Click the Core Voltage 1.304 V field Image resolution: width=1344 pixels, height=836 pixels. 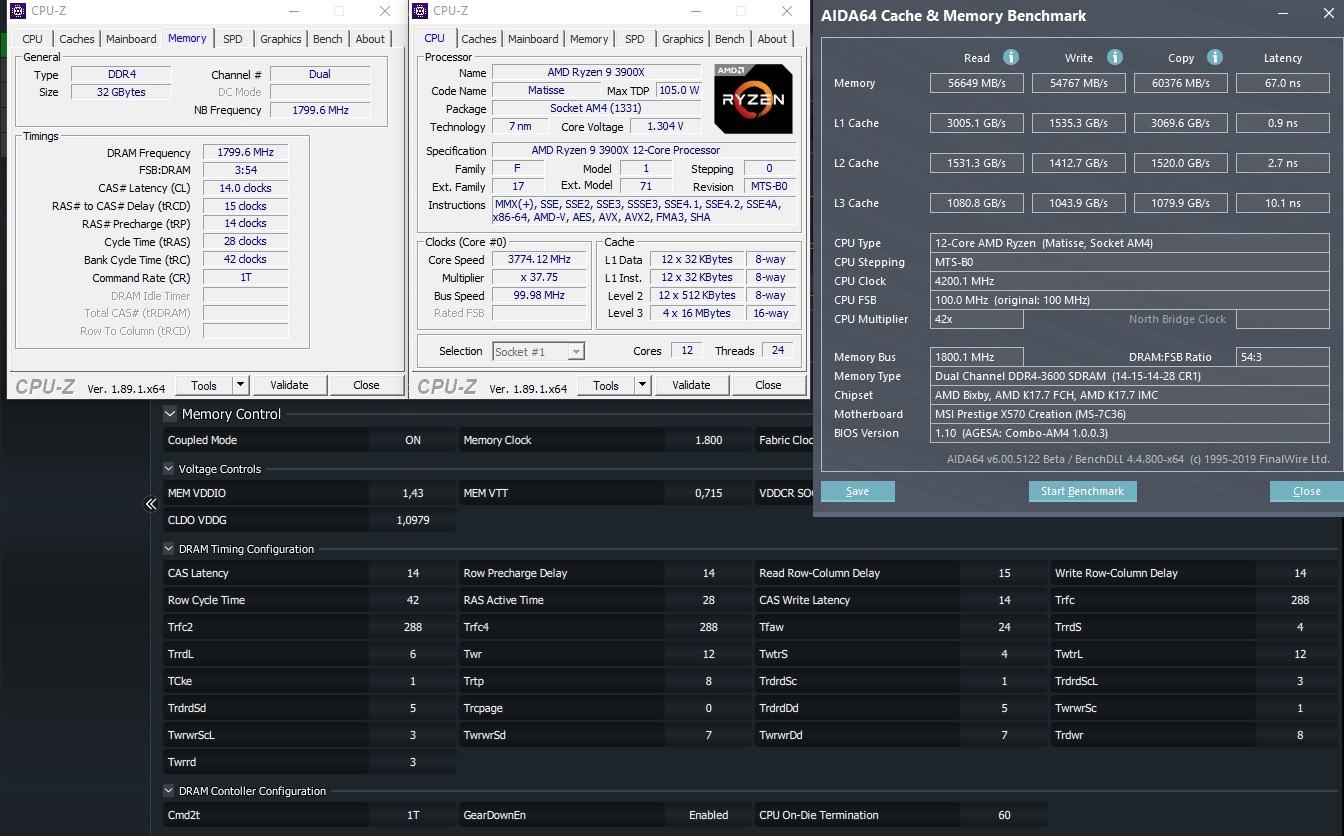pyautogui.click(x=666, y=127)
